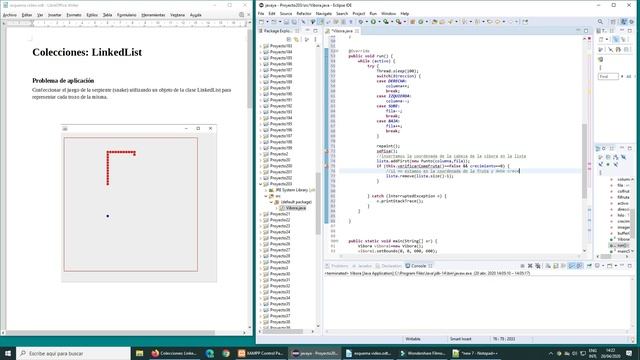This screenshot has width=640, height=360.
Task: Toggle Link with Editor in Package Explorer
Action: tap(296, 39)
